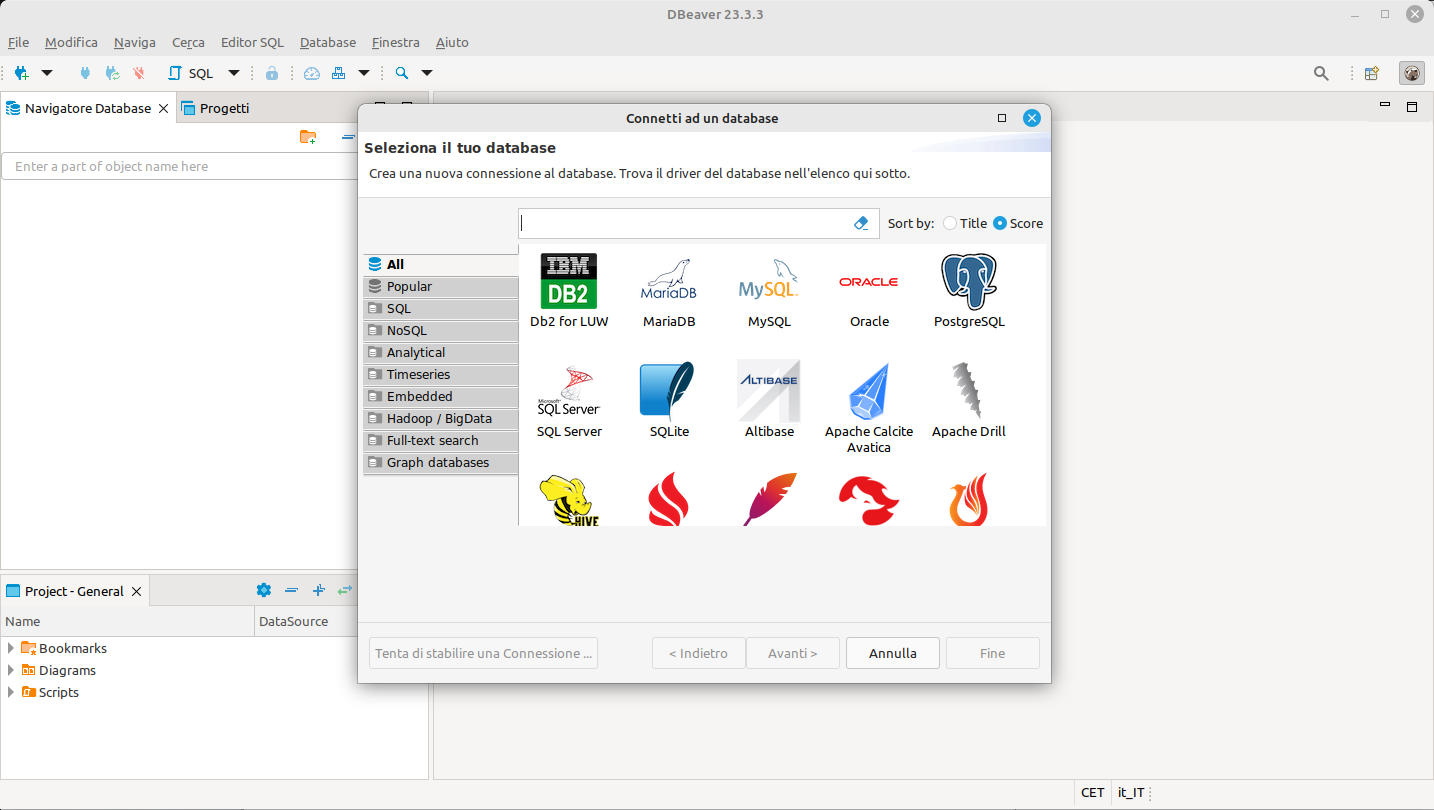Screen dimensions: 1434x810
Task: Select the All category
Action: 441,264
